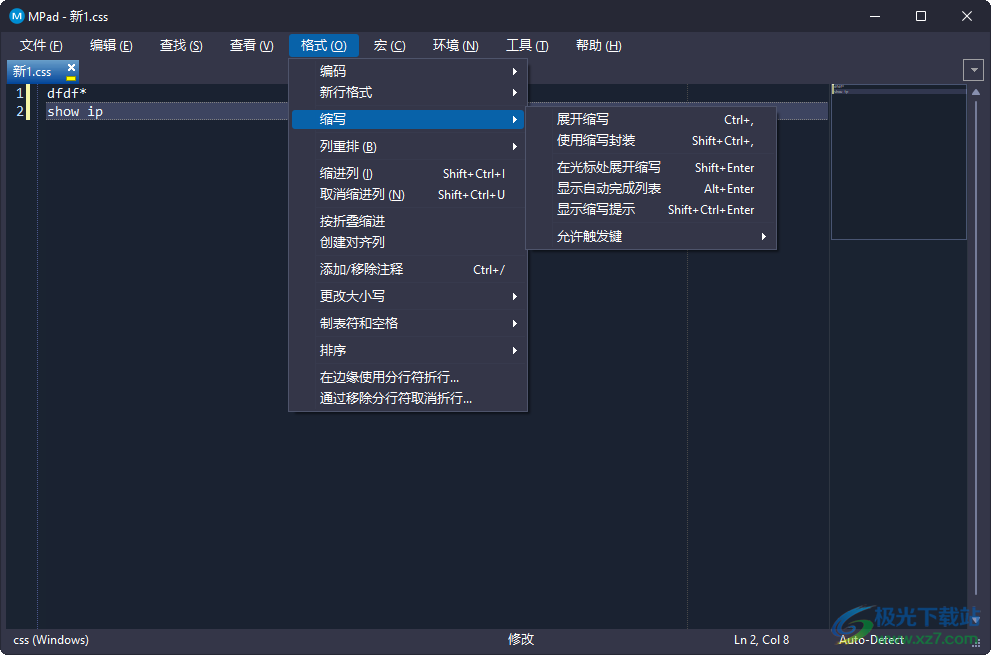Open the tab list dropdown arrow

[x=974, y=70]
